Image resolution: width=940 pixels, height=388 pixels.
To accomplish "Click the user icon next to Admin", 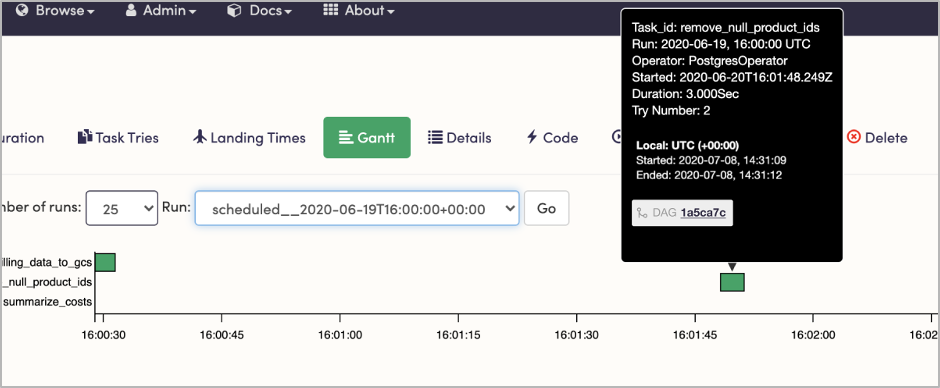I will click(131, 10).
